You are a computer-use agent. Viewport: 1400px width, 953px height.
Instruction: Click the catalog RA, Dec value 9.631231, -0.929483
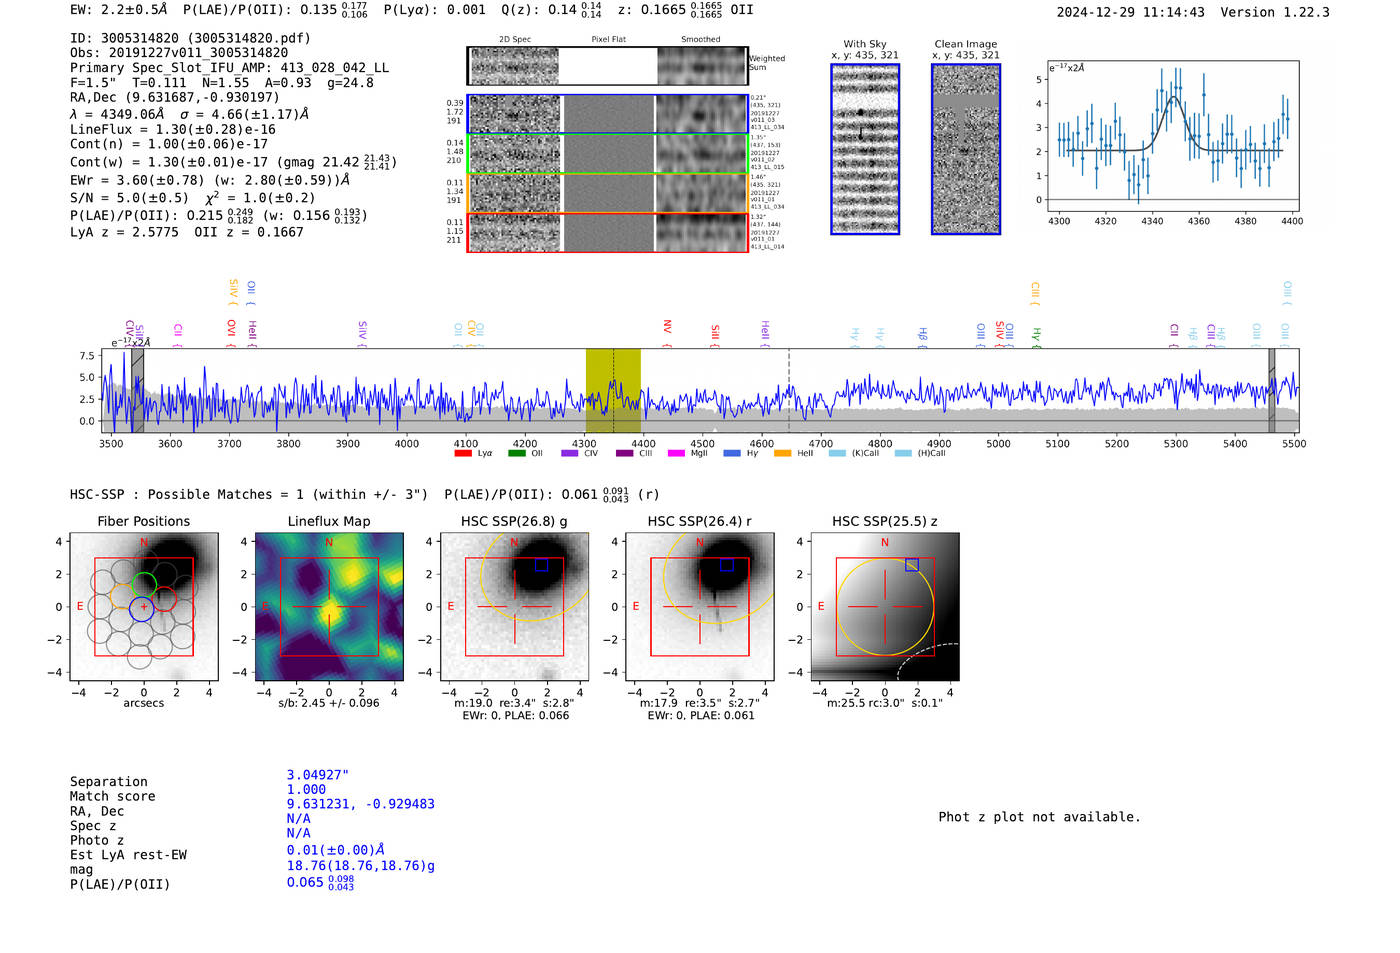[x=361, y=804]
